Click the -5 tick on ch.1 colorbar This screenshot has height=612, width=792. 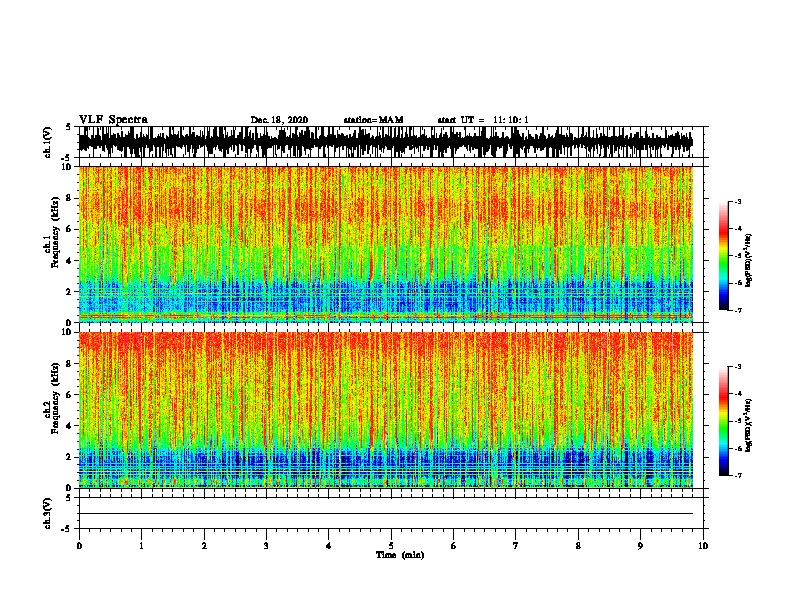coord(737,256)
